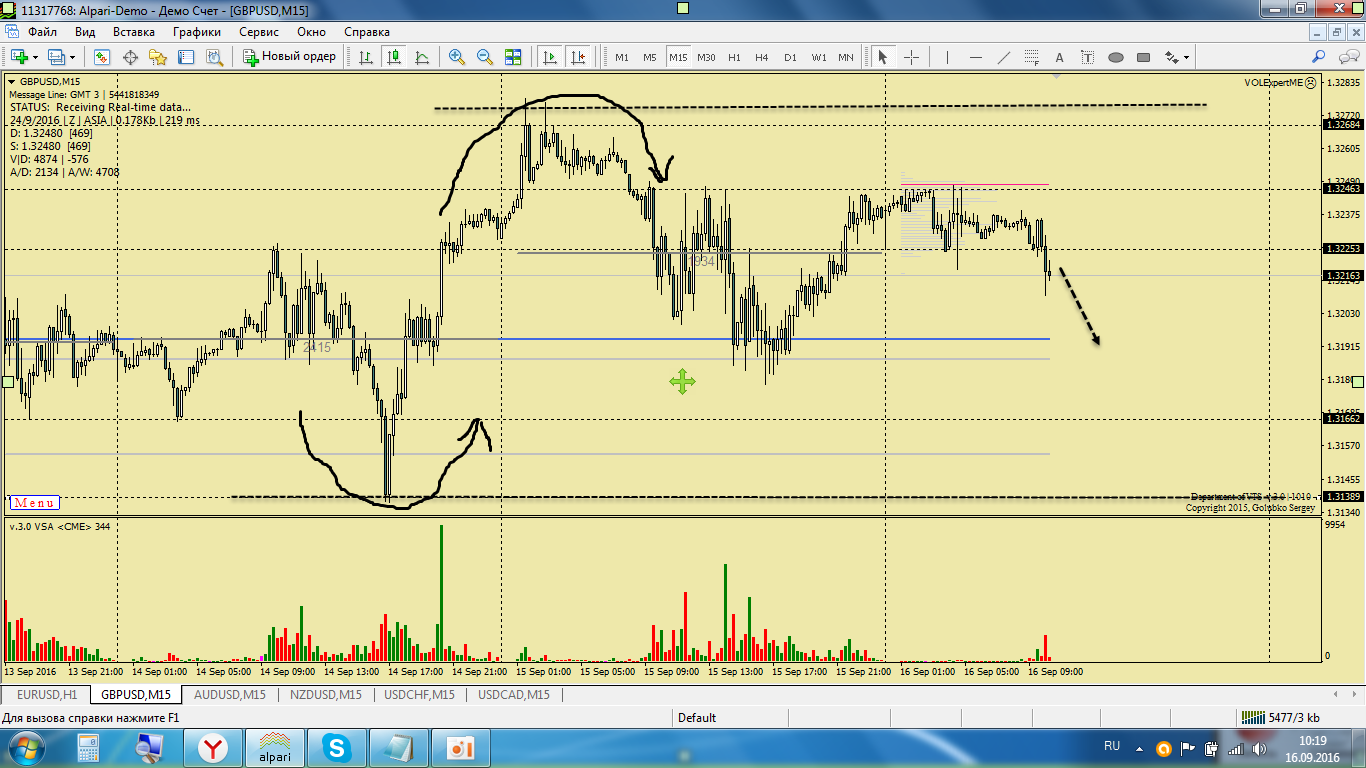This screenshot has height=768, width=1366.
Task: Pick the ellipse drawing tool
Action: pyautogui.click(x=1116, y=57)
